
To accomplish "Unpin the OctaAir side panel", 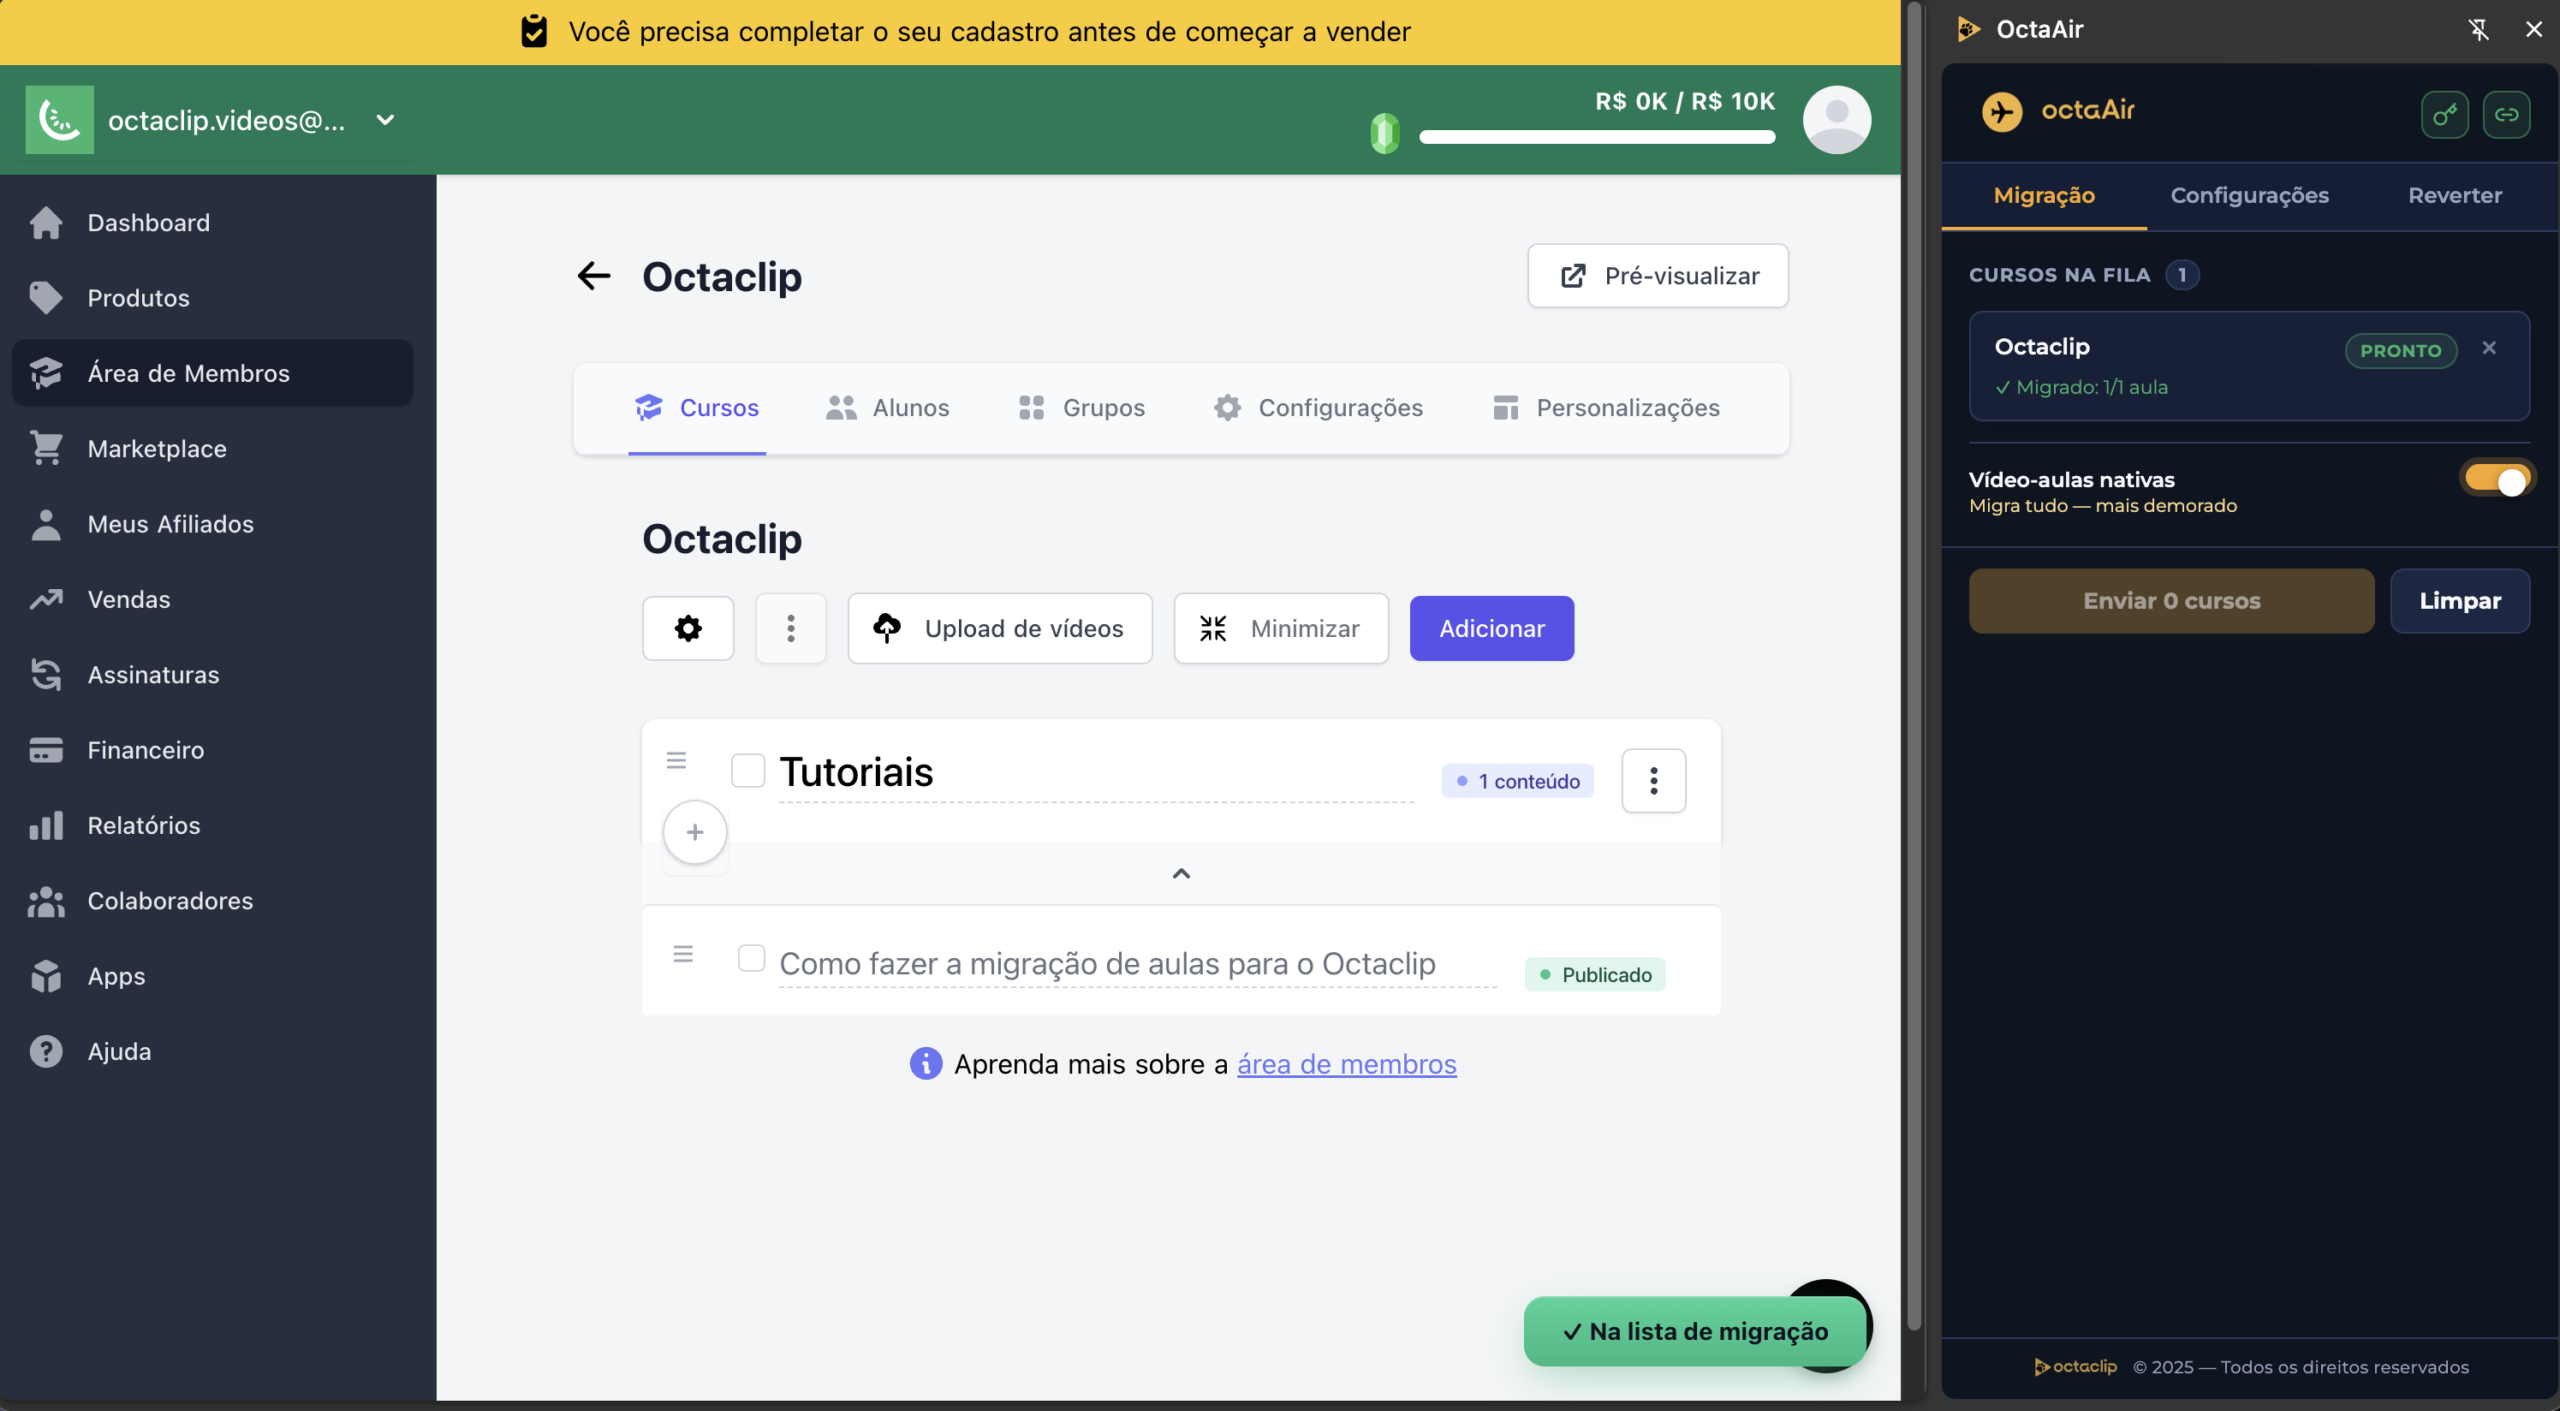I will pos(2479,29).
